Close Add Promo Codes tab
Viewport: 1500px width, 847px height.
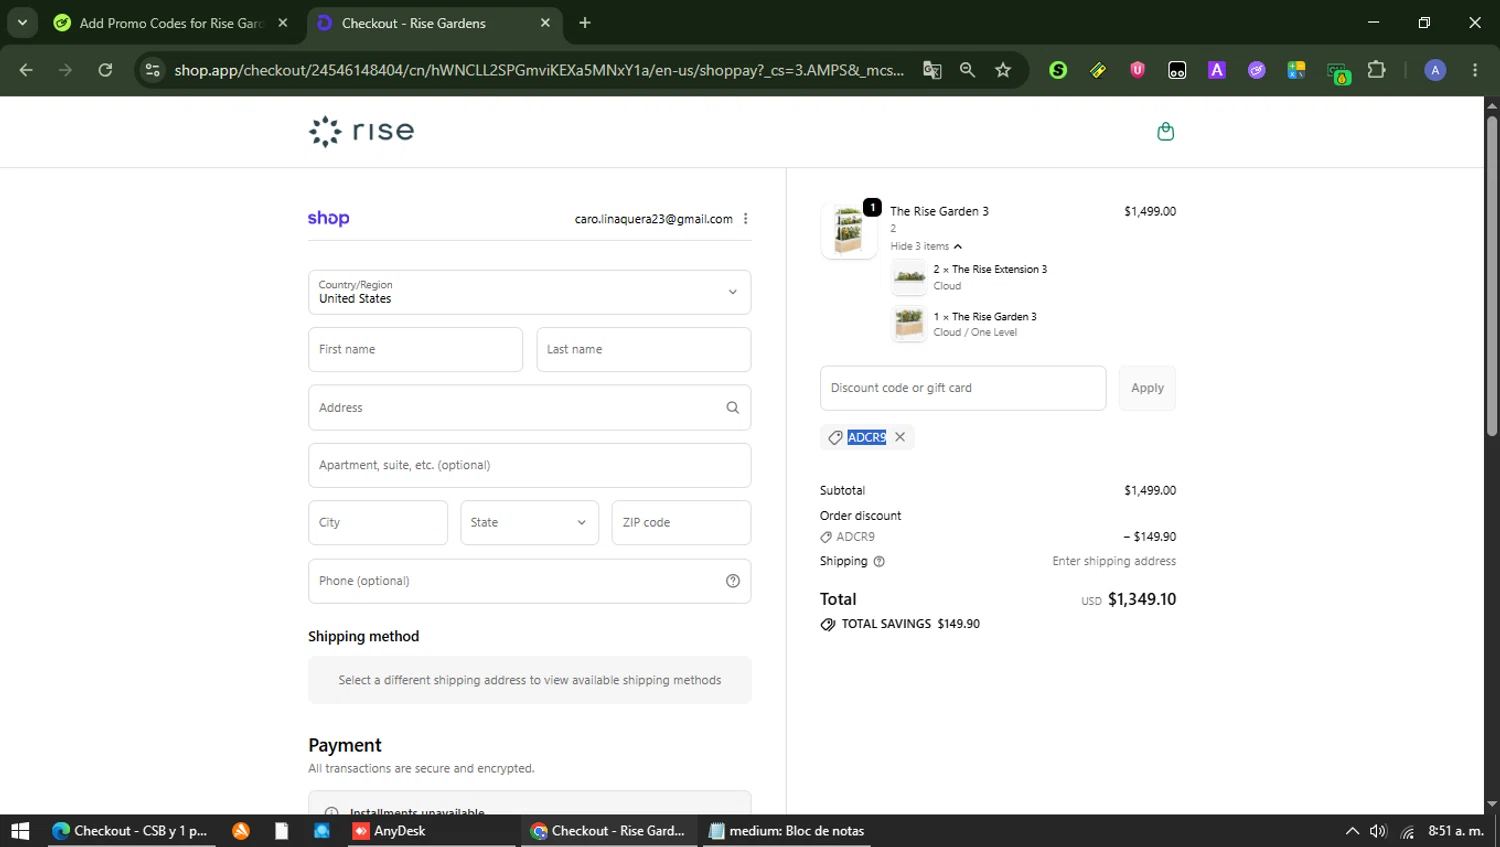tap(283, 23)
